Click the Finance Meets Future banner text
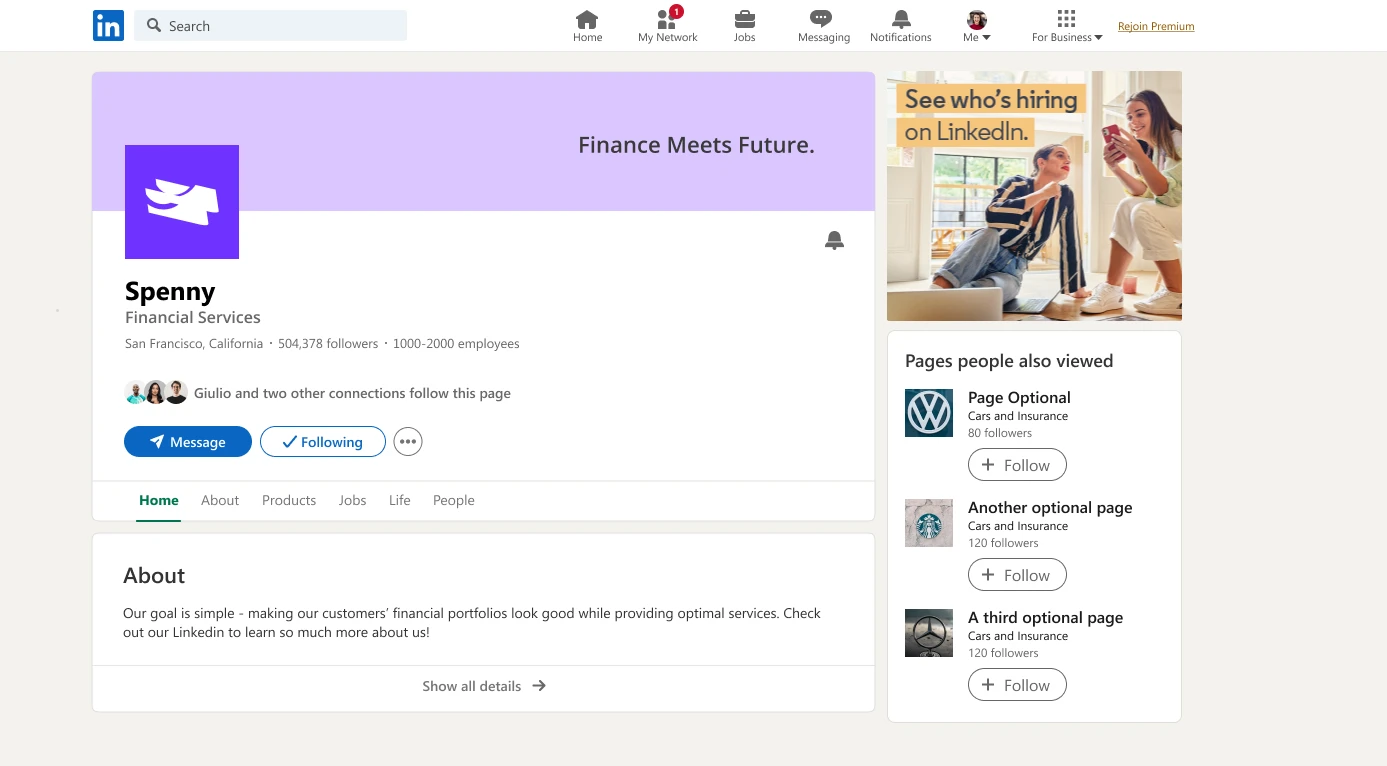The width and height of the screenshot is (1387, 766). pyautogui.click(x=697, y=145)
